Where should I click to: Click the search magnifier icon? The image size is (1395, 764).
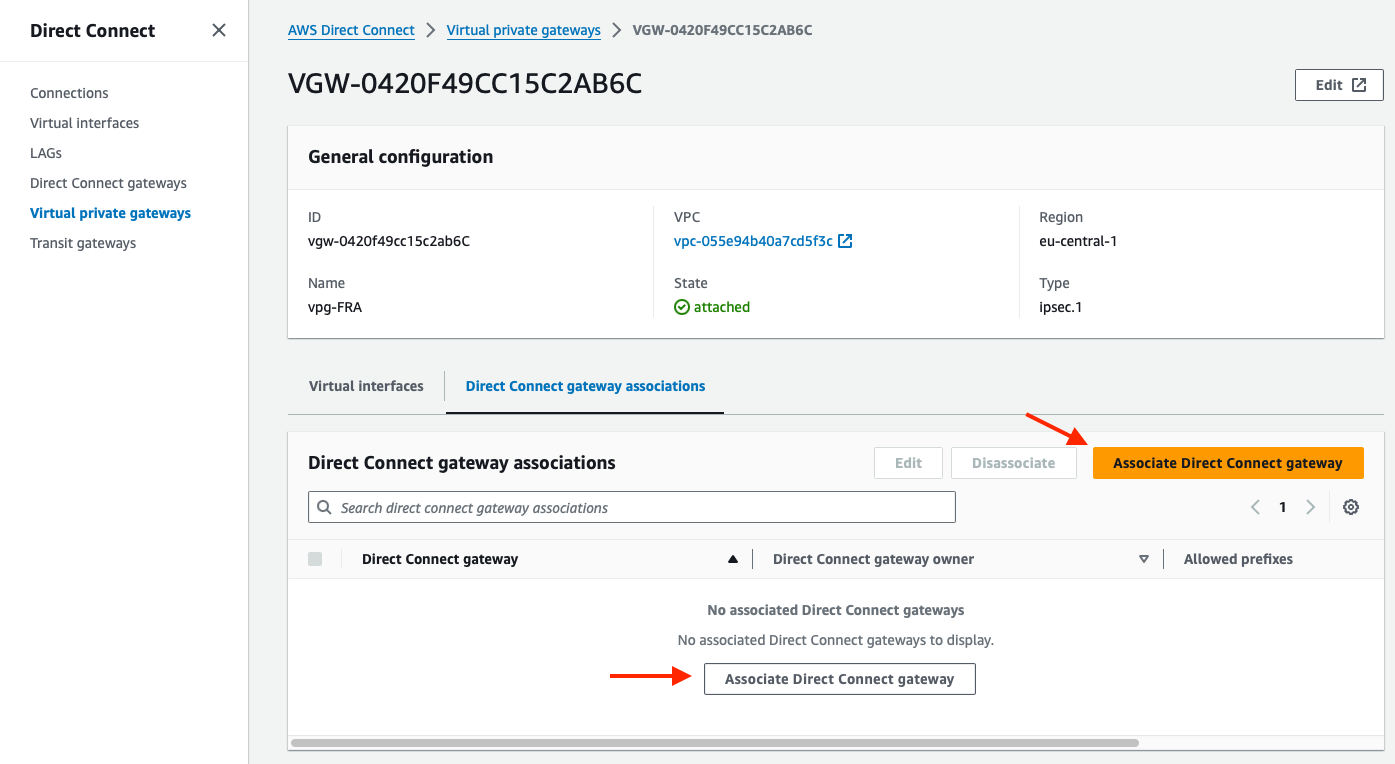click(x=324, y=507)
